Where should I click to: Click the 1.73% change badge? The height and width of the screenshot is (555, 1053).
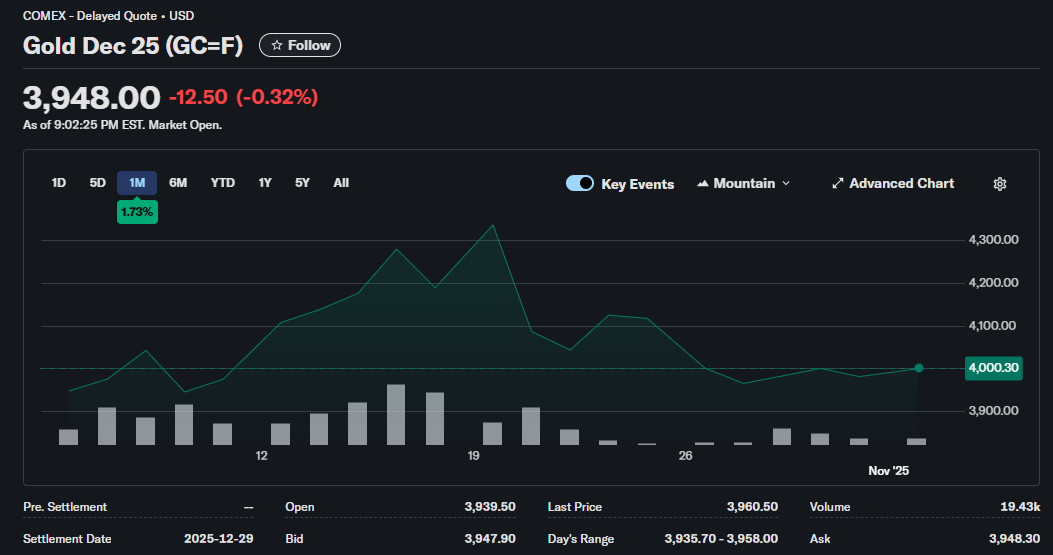137,212
